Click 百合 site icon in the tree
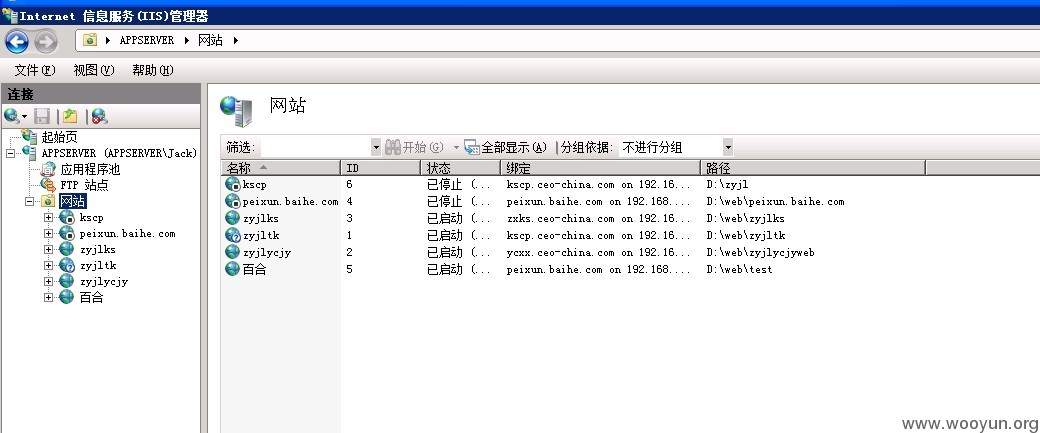 [67, 297]
